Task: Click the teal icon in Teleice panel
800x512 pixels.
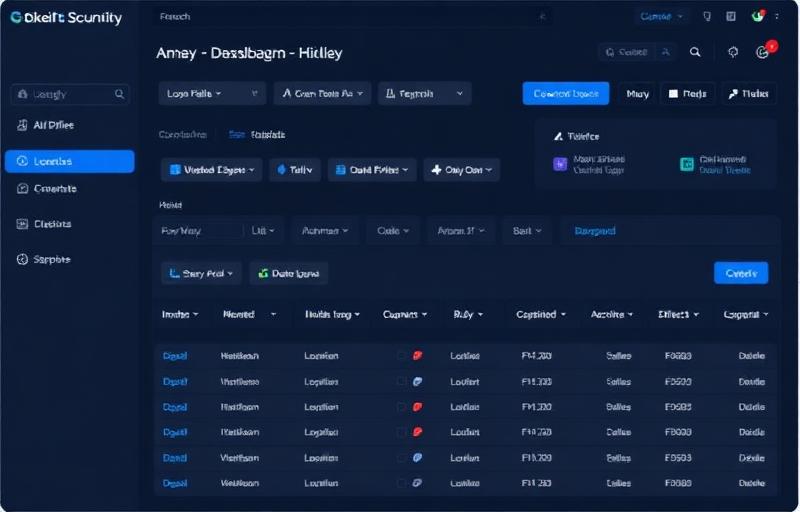Action: [687, 164]
